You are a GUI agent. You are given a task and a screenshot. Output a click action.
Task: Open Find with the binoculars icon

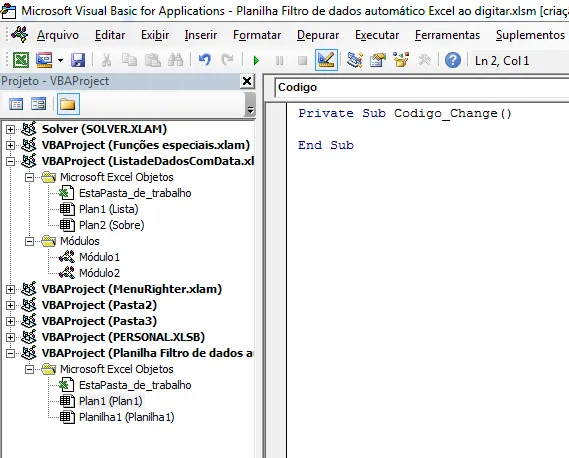pyautogui.click(x=176, y=60)
